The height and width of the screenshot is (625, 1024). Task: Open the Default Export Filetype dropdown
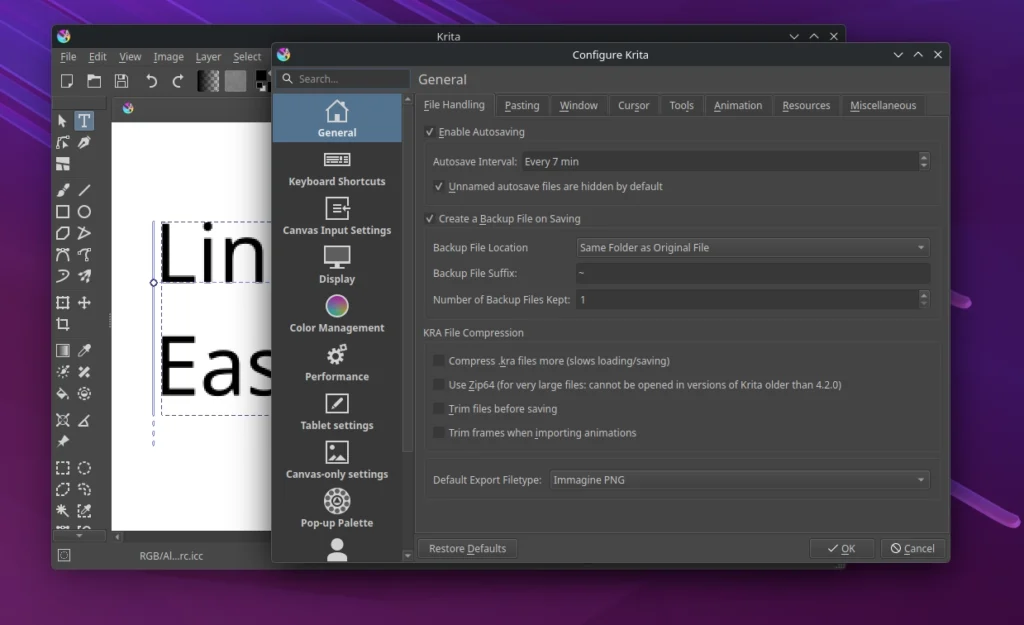[x=740, y=479]
